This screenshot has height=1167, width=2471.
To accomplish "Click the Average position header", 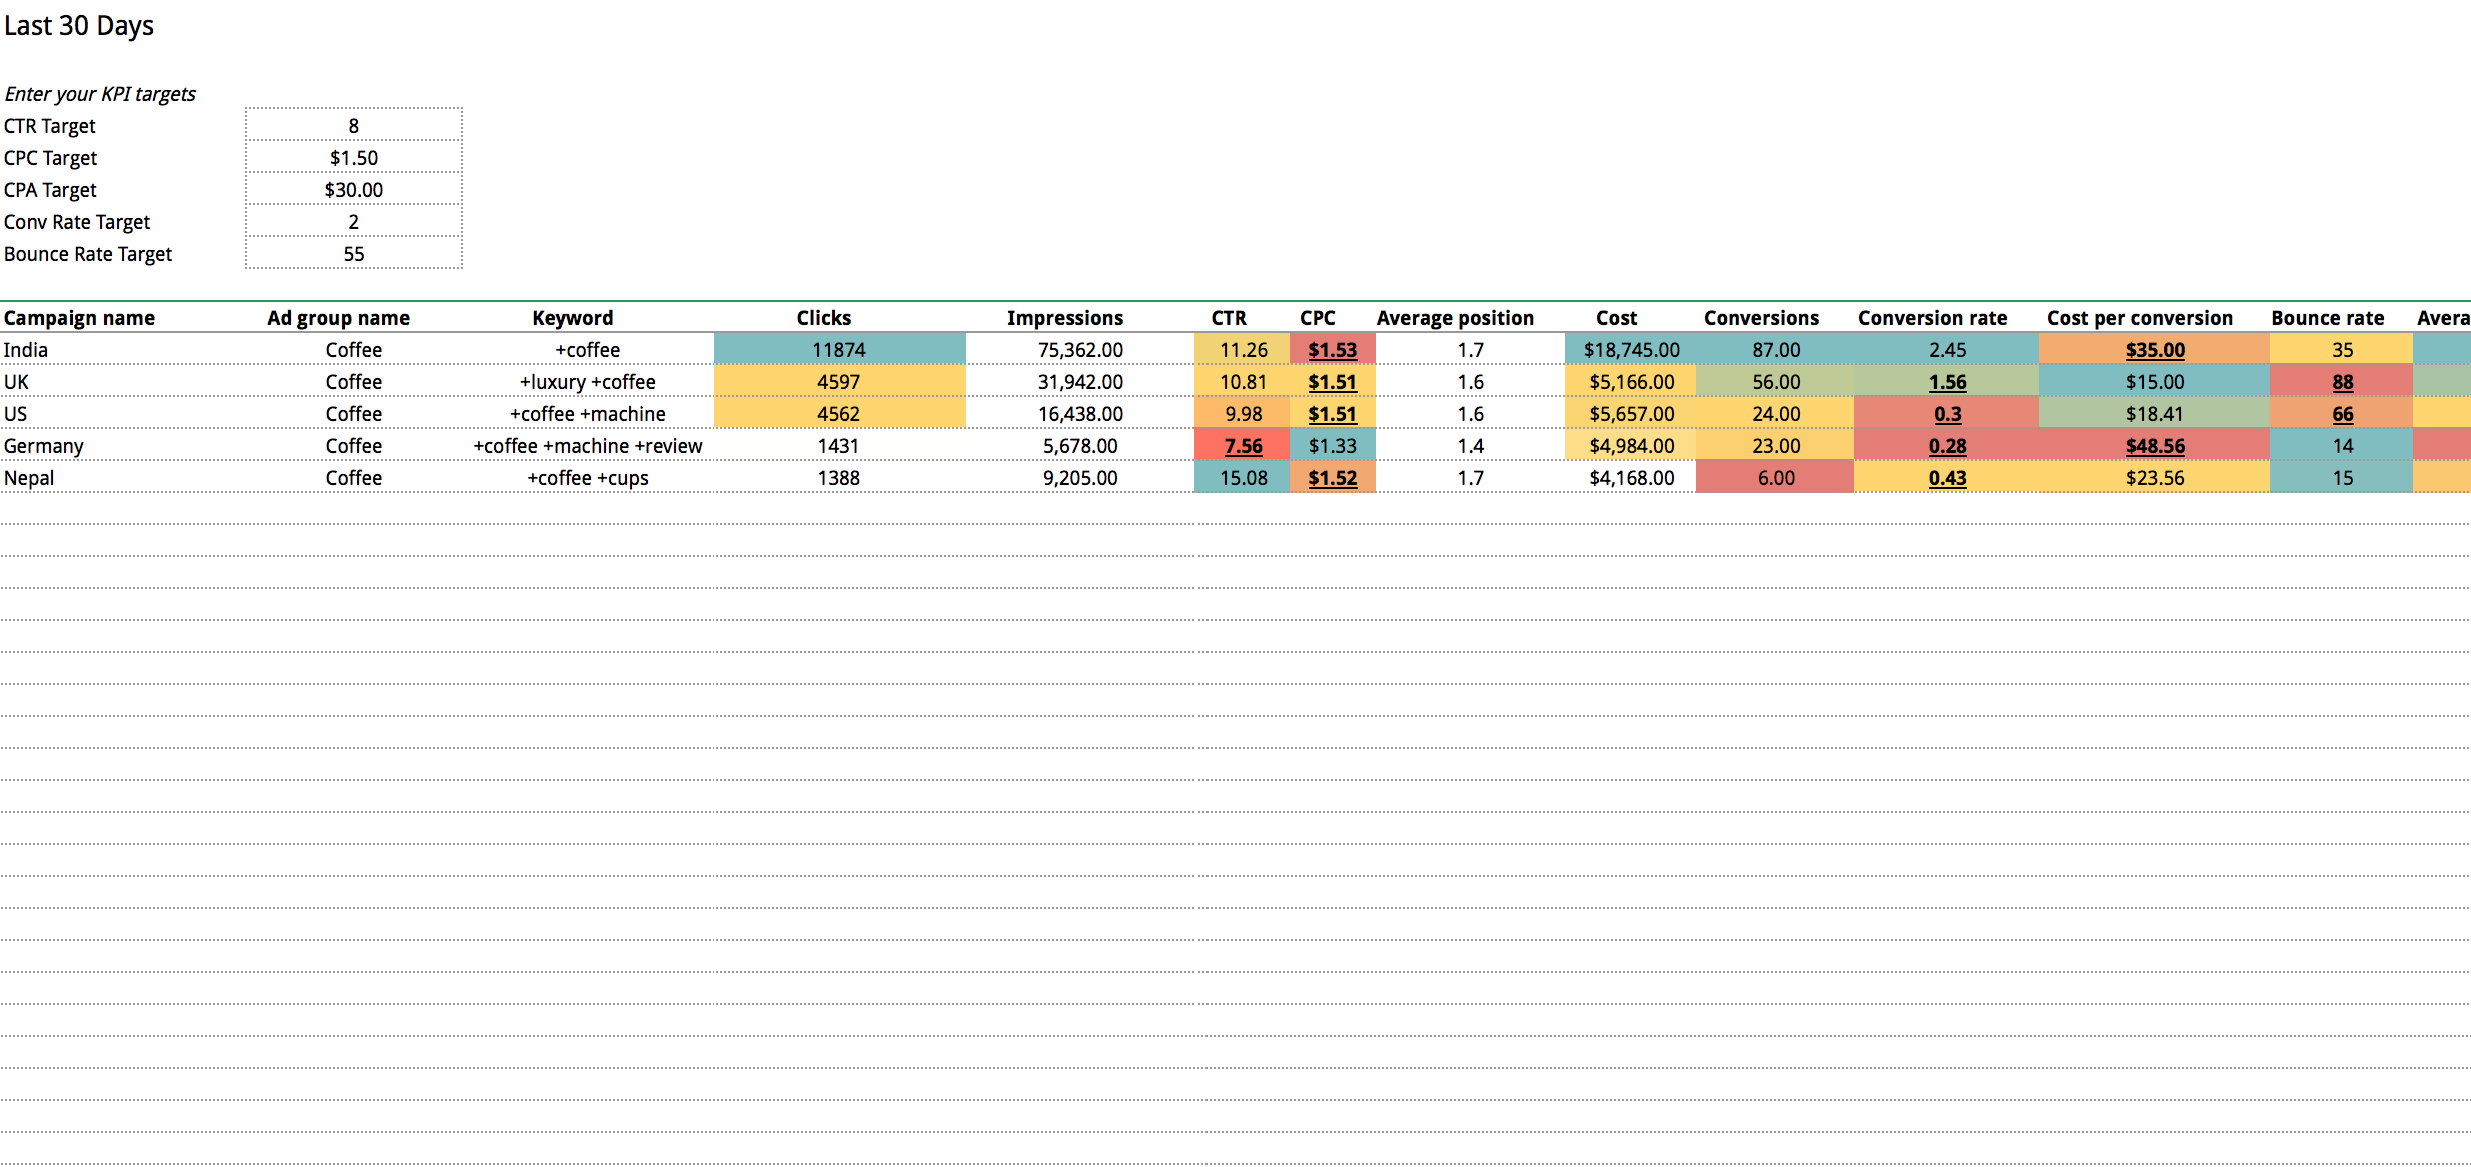I will (1454, 318).
